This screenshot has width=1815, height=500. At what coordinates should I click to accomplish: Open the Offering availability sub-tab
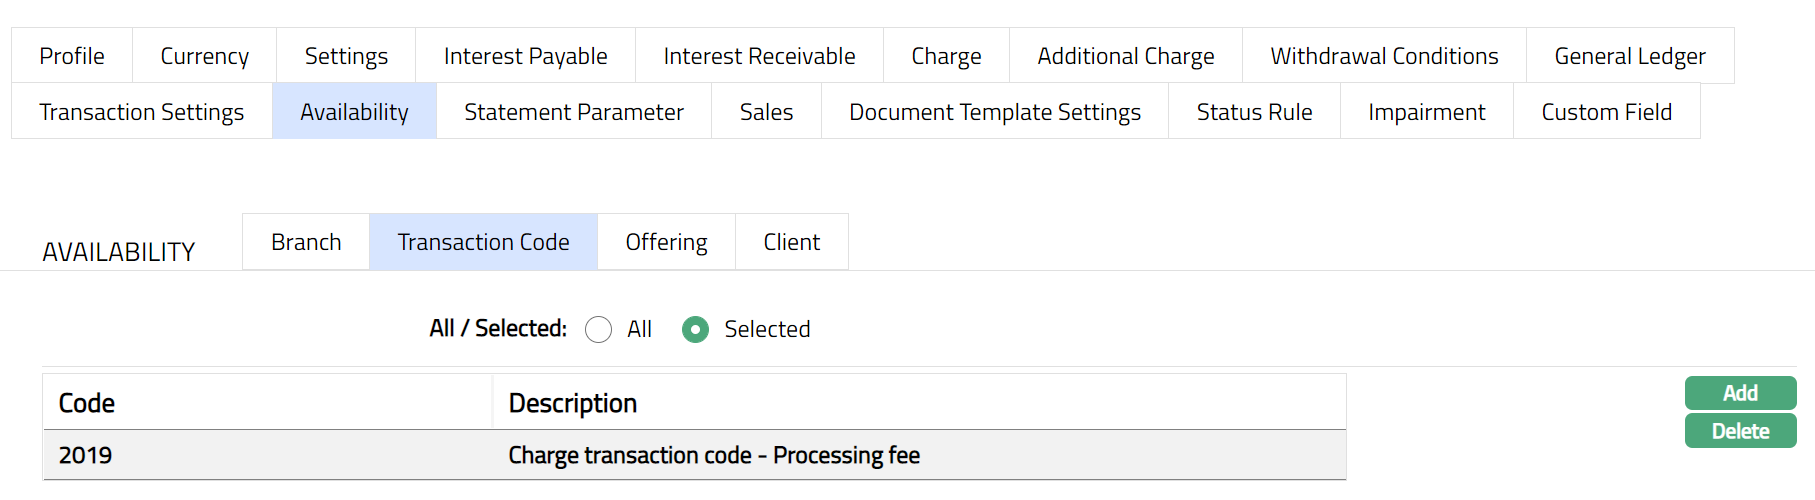pos(666,242)
